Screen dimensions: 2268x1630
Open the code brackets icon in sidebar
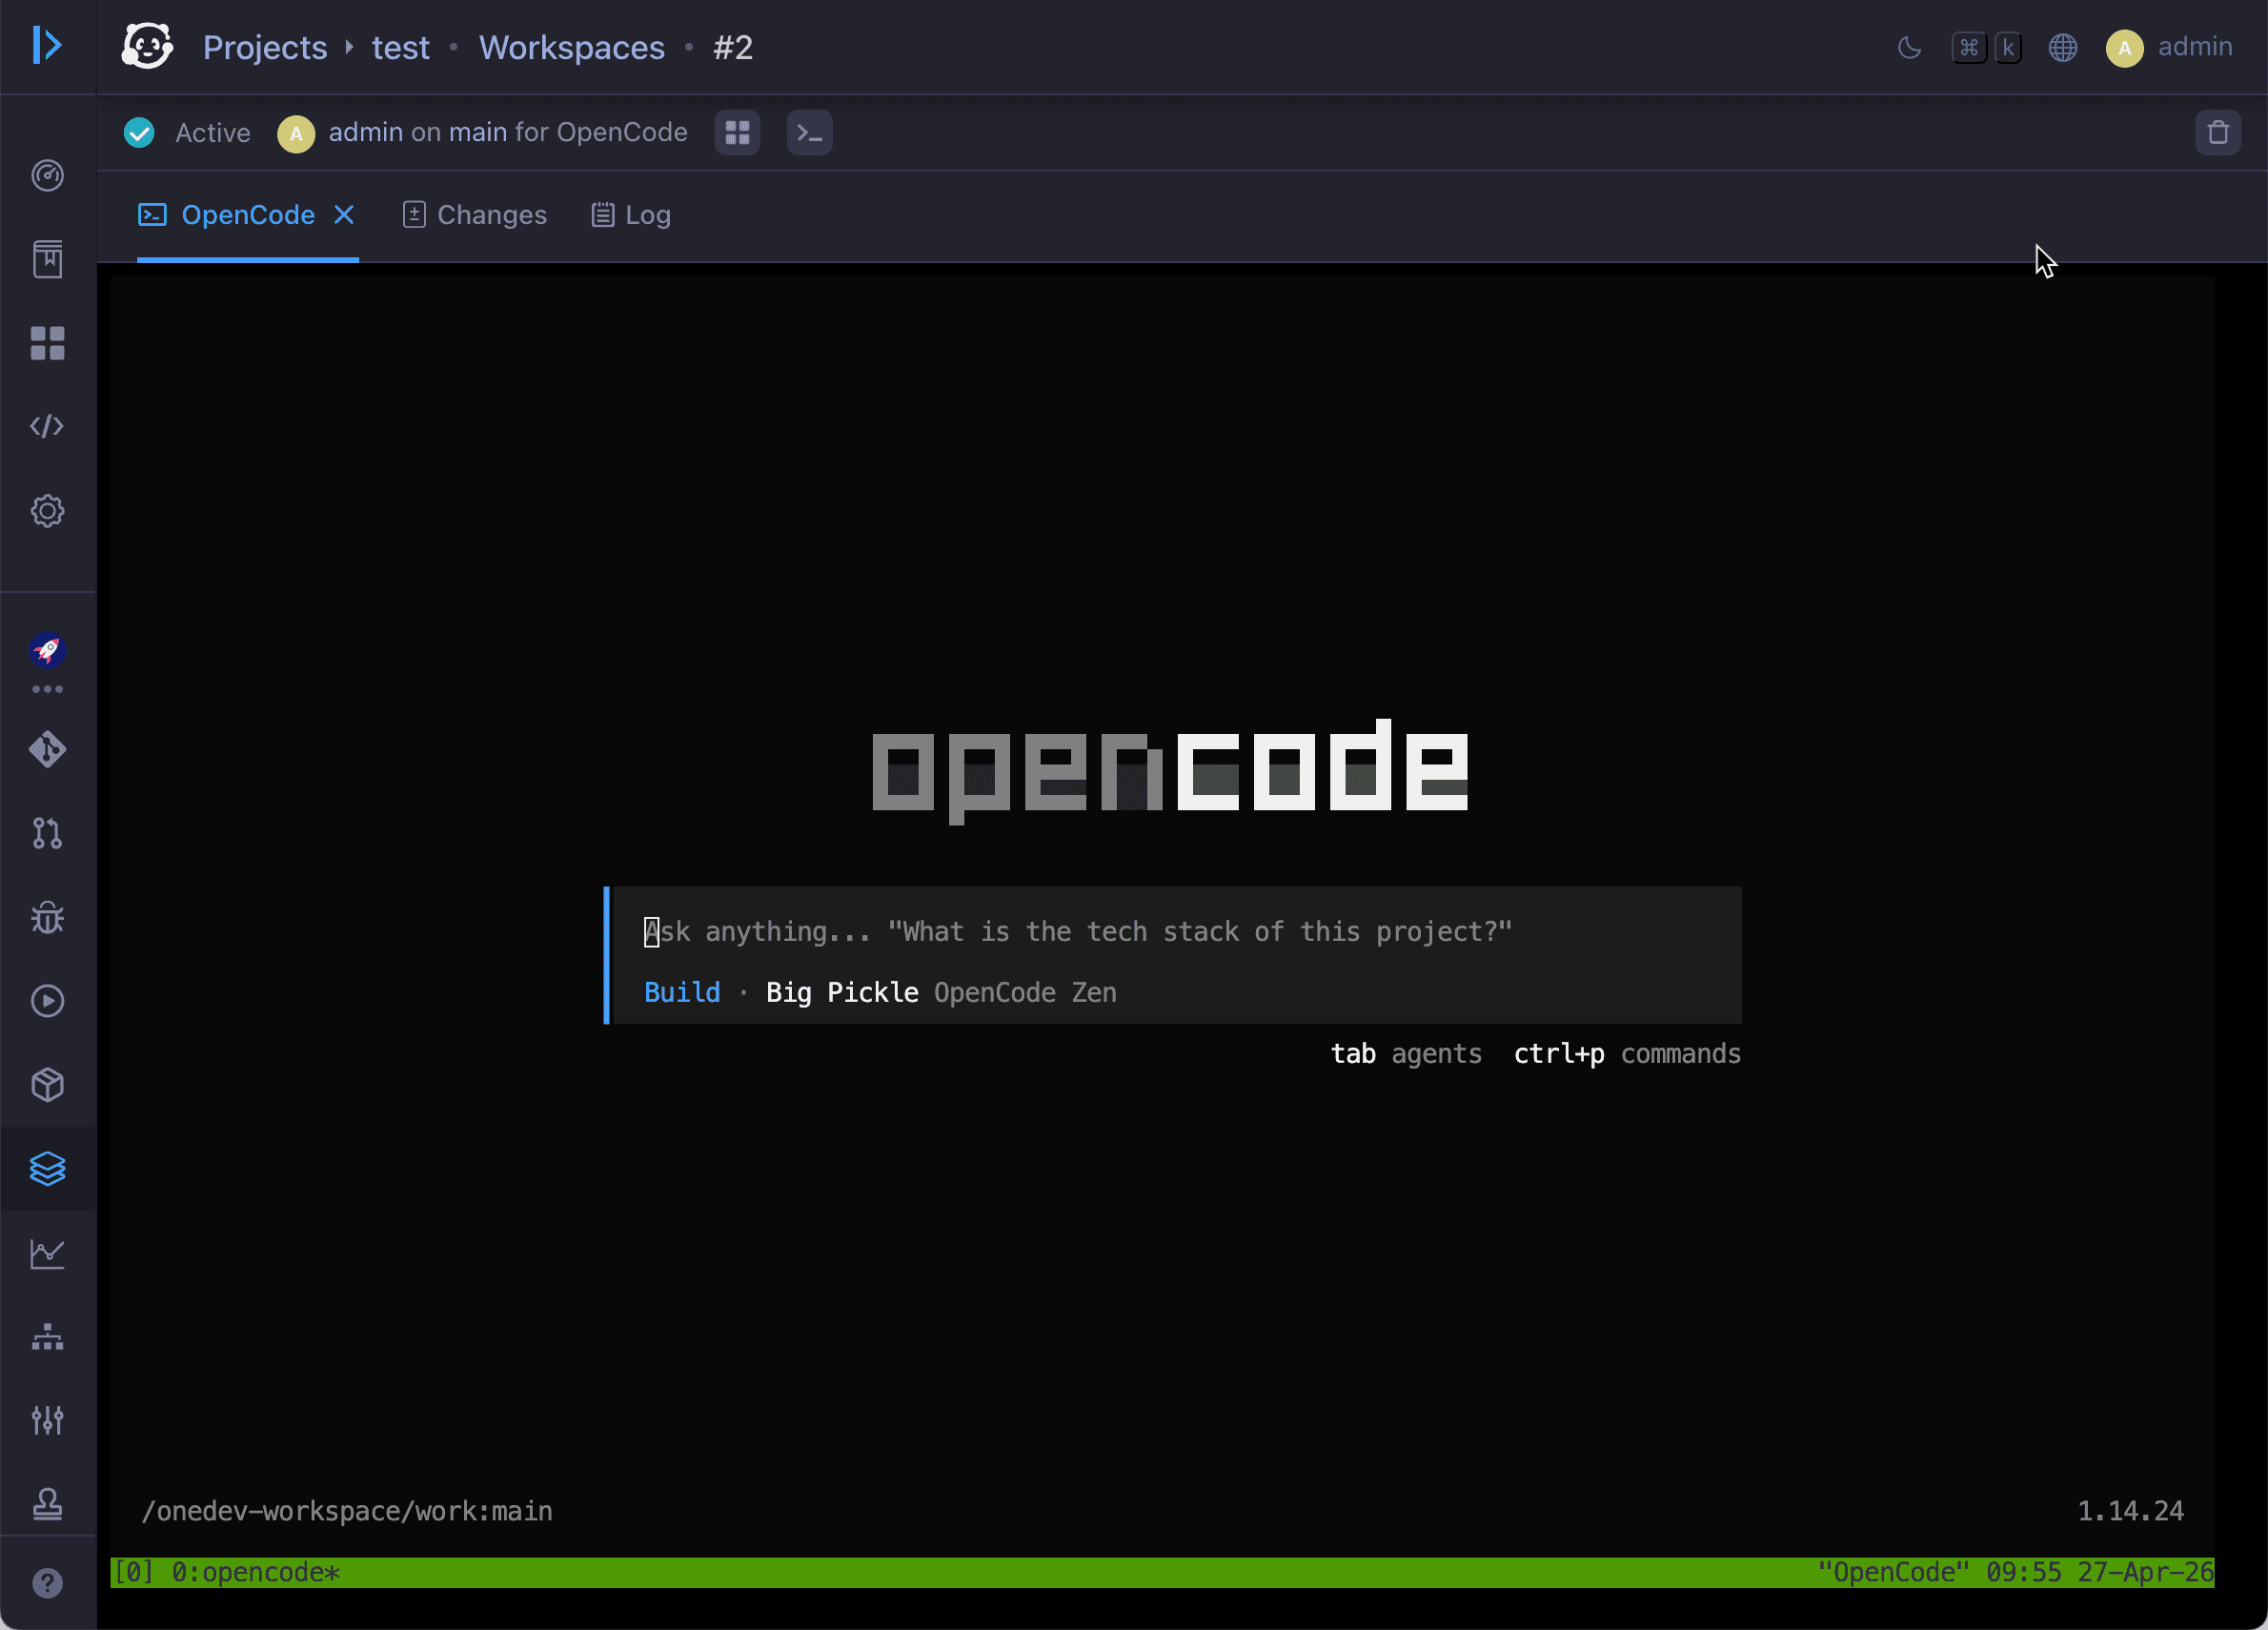click(x=47, y=427)
